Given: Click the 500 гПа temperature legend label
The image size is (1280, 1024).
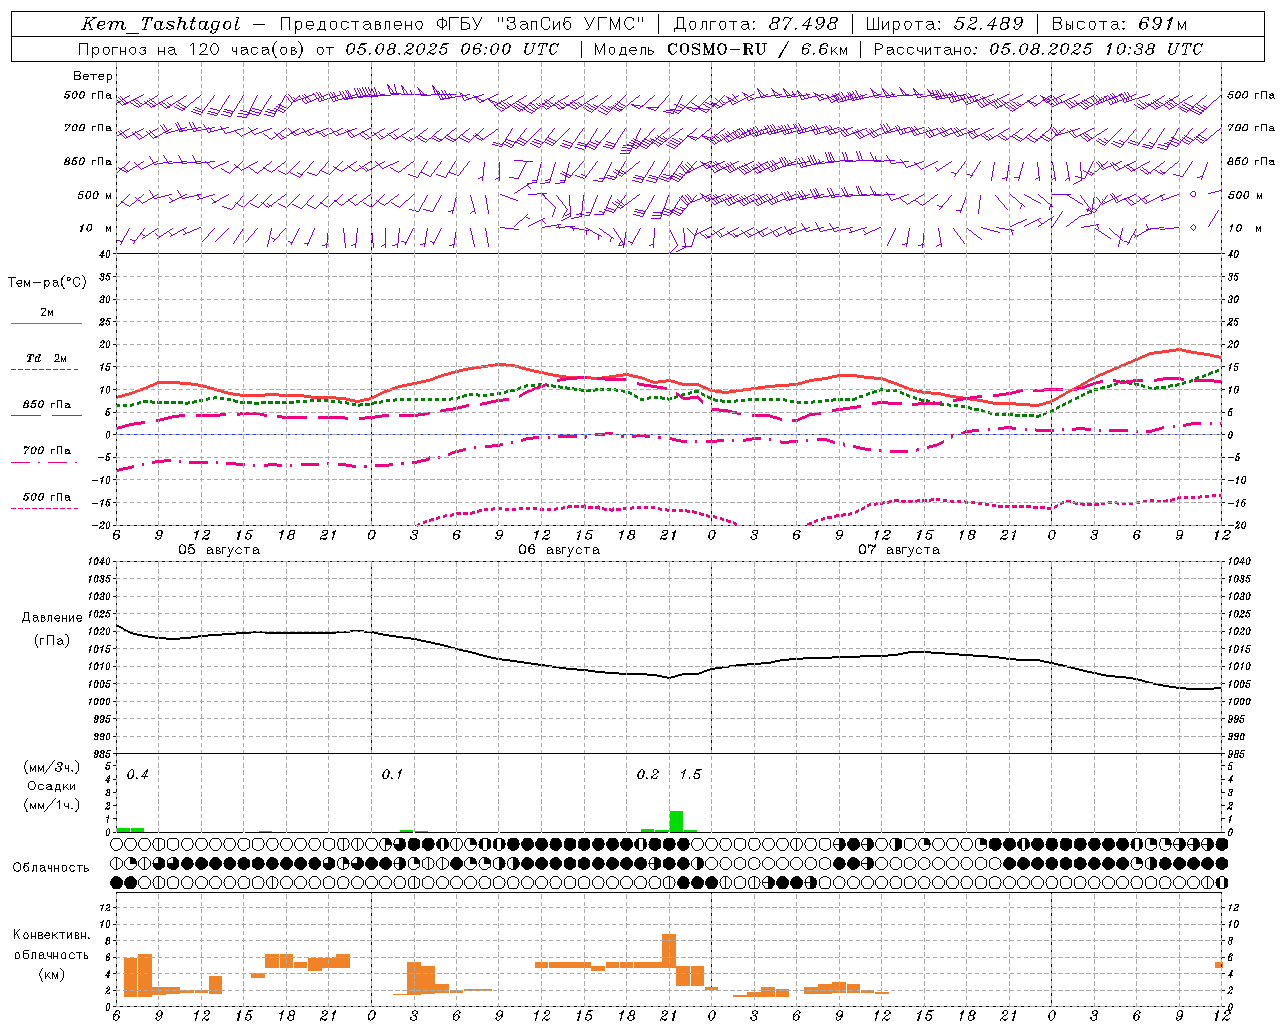Looking at the screenshot, I should pos(47,497).
